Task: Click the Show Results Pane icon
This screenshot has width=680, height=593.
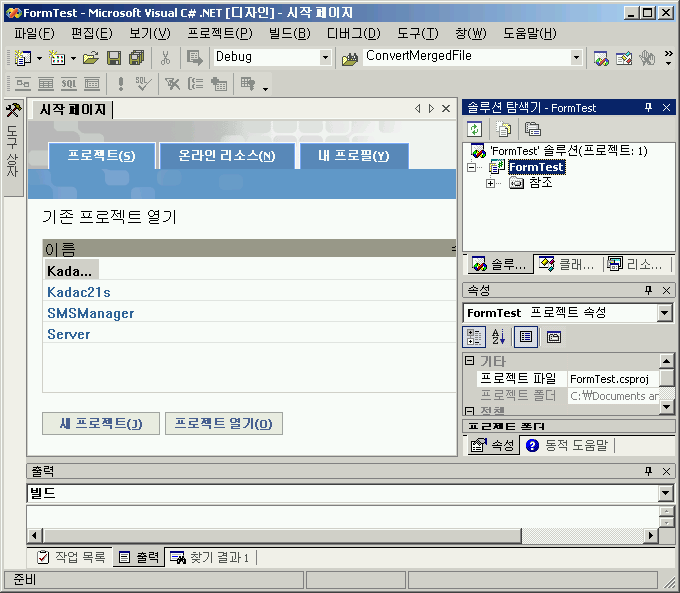Action: coord(92,84)
